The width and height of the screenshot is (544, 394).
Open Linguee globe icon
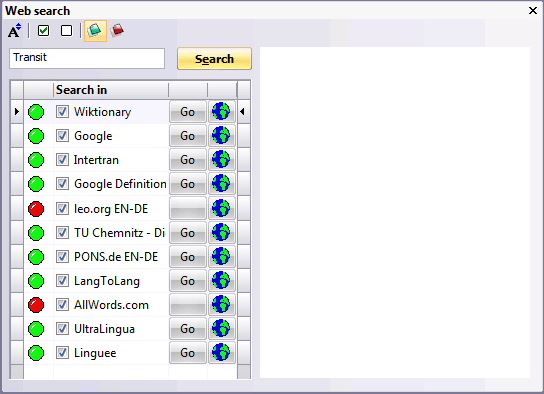[x=221, y=353]
